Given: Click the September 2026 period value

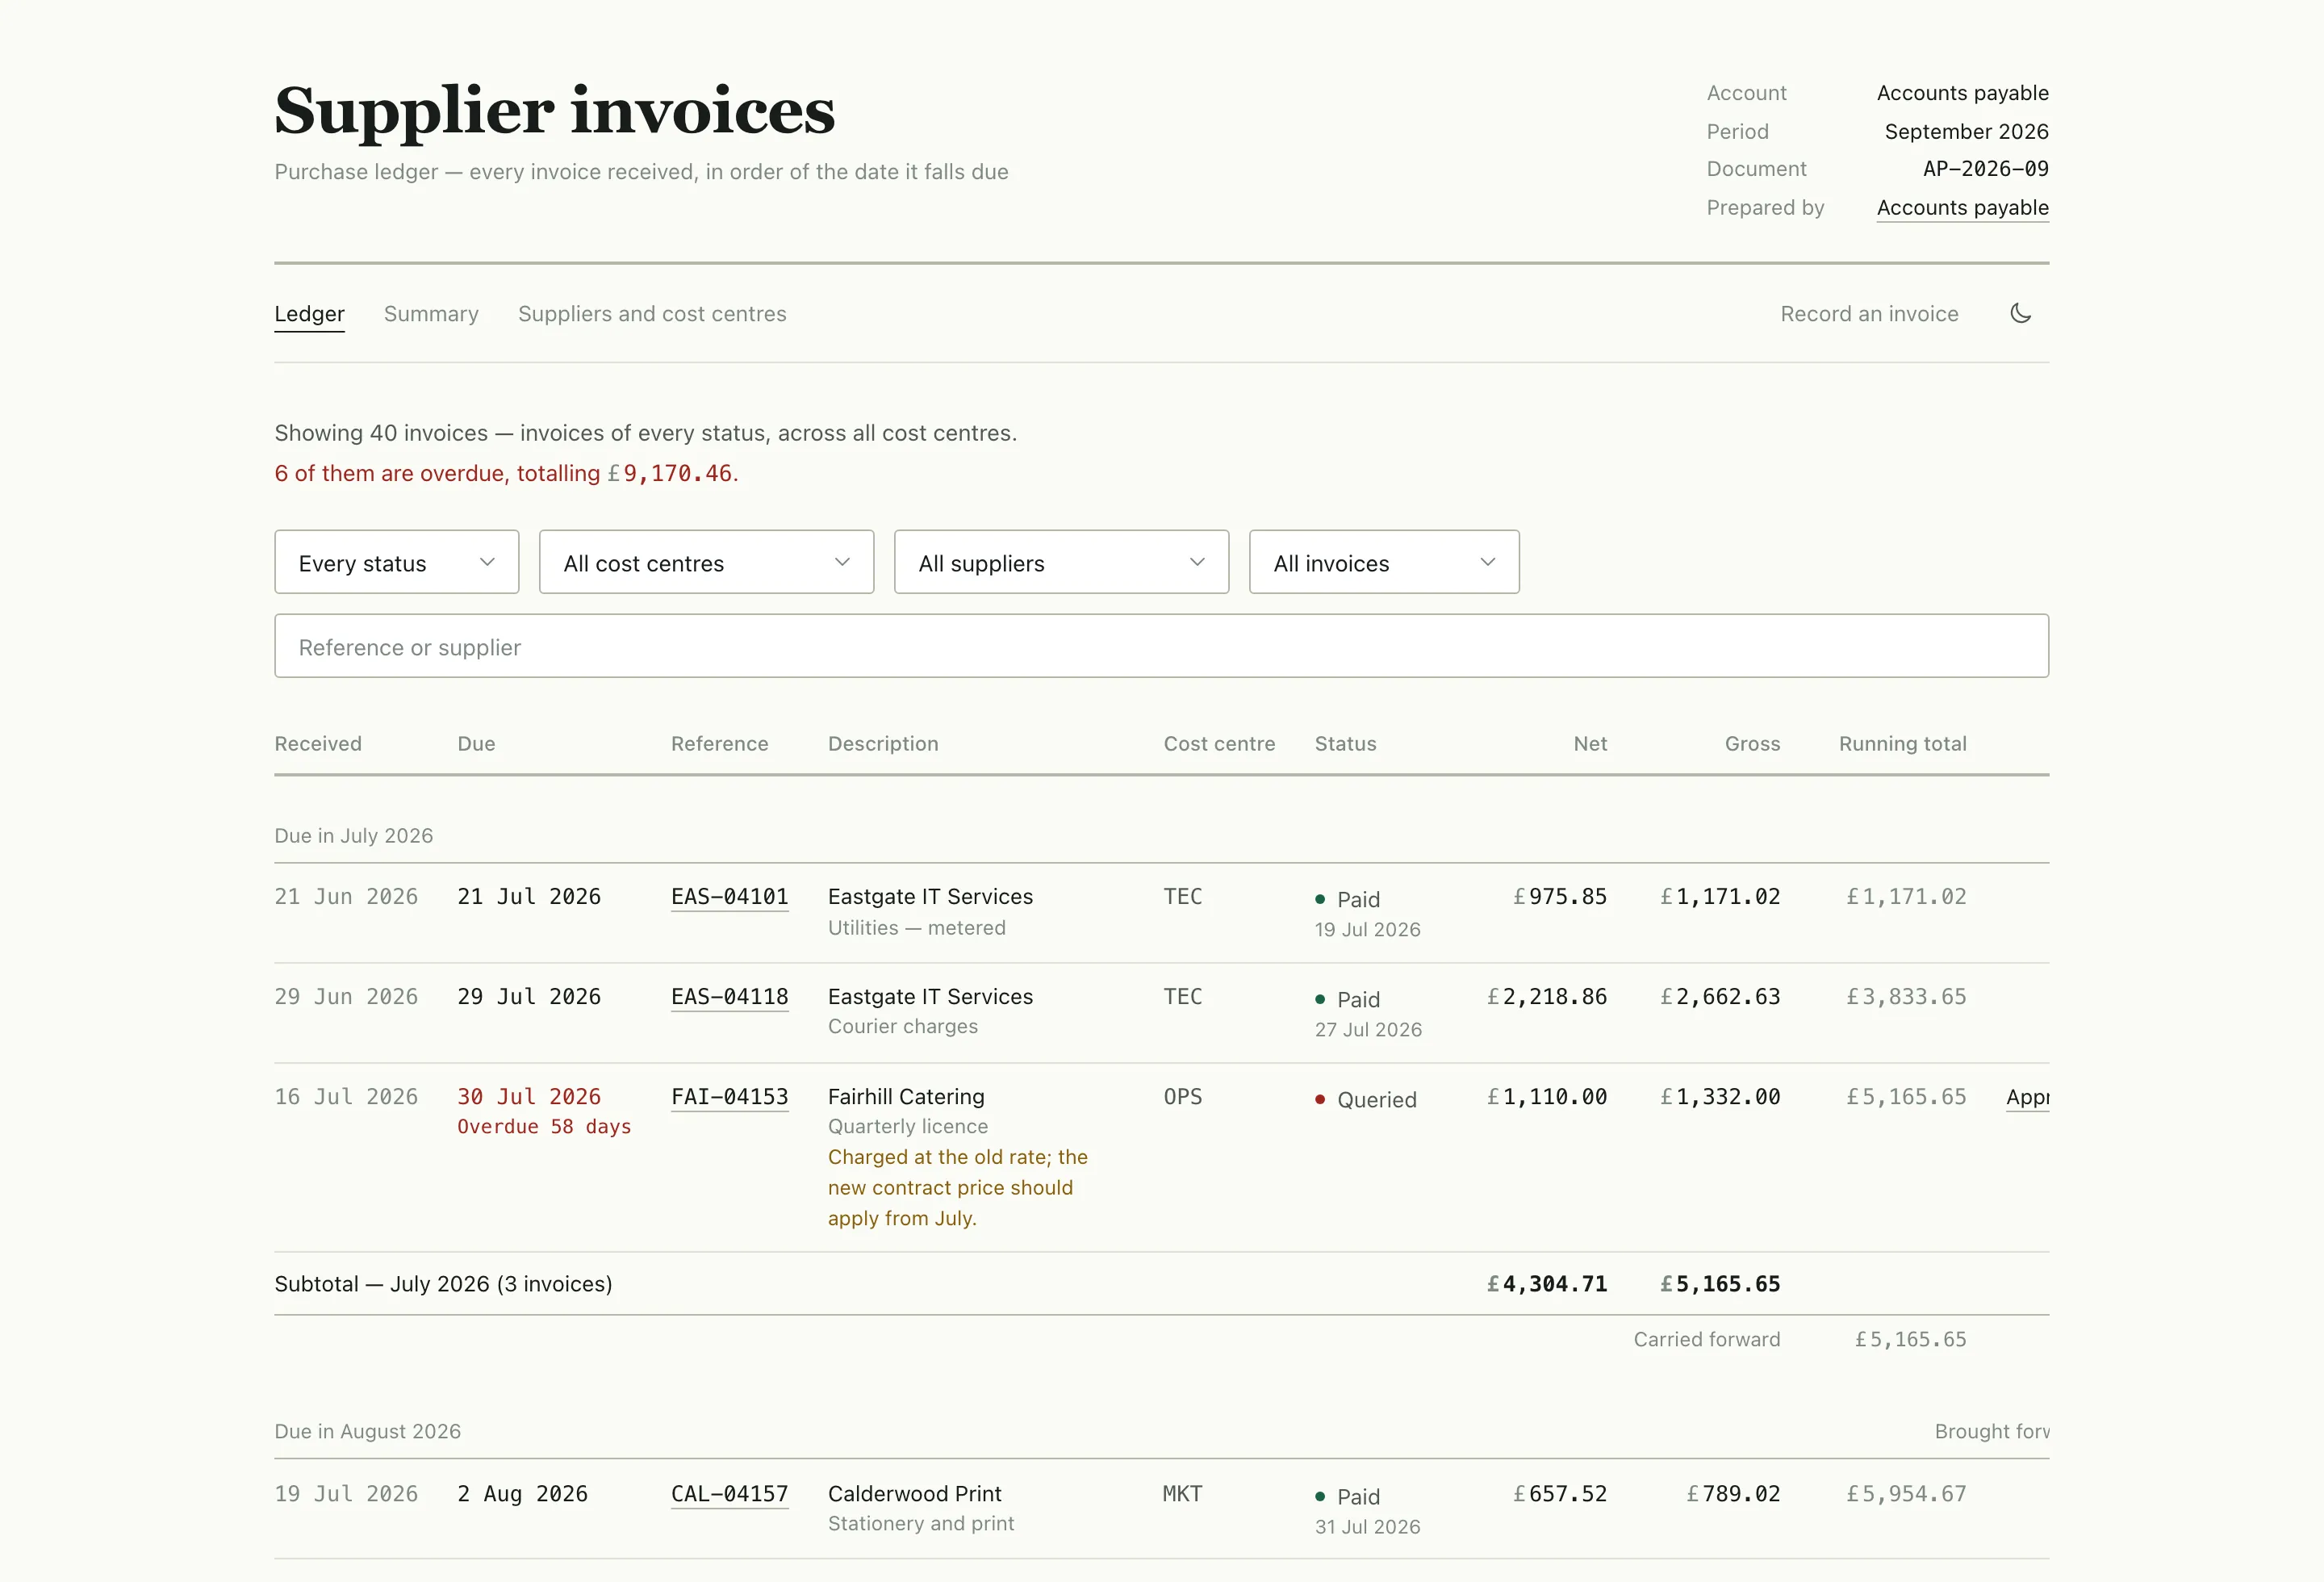Looking at the screenshot, I should (x=1966, y=132).
